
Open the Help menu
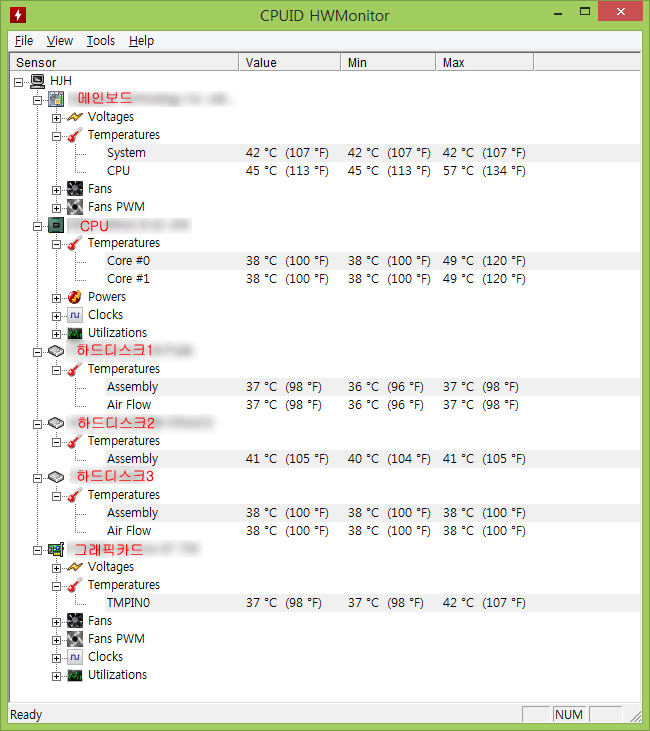coord(141,41)
